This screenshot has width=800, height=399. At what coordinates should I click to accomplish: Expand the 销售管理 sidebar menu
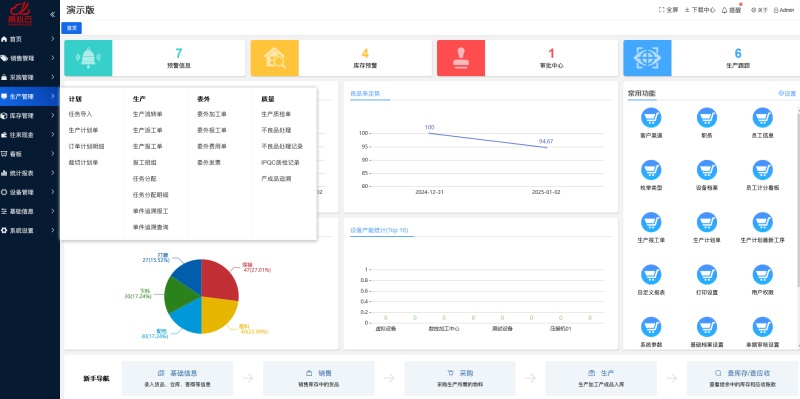pyautogui.click(x=30, y=58)
